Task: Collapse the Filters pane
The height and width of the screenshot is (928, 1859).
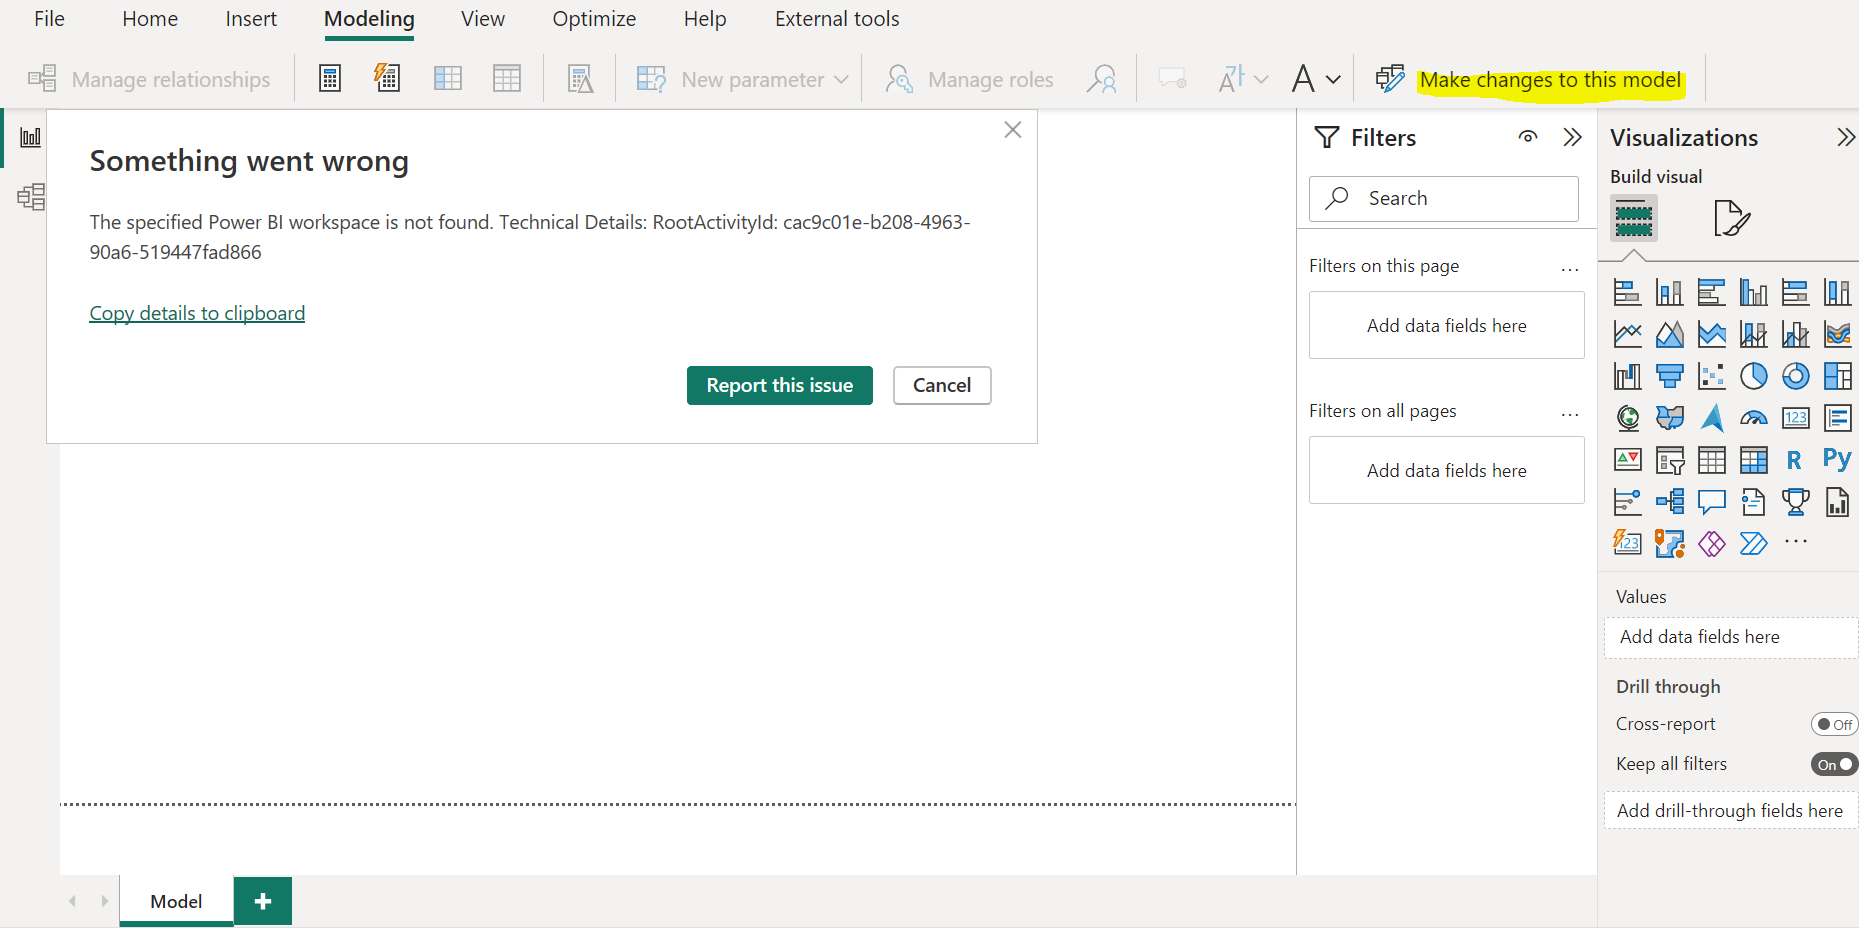Action: pyautogui.click(x=1573, y=137)
